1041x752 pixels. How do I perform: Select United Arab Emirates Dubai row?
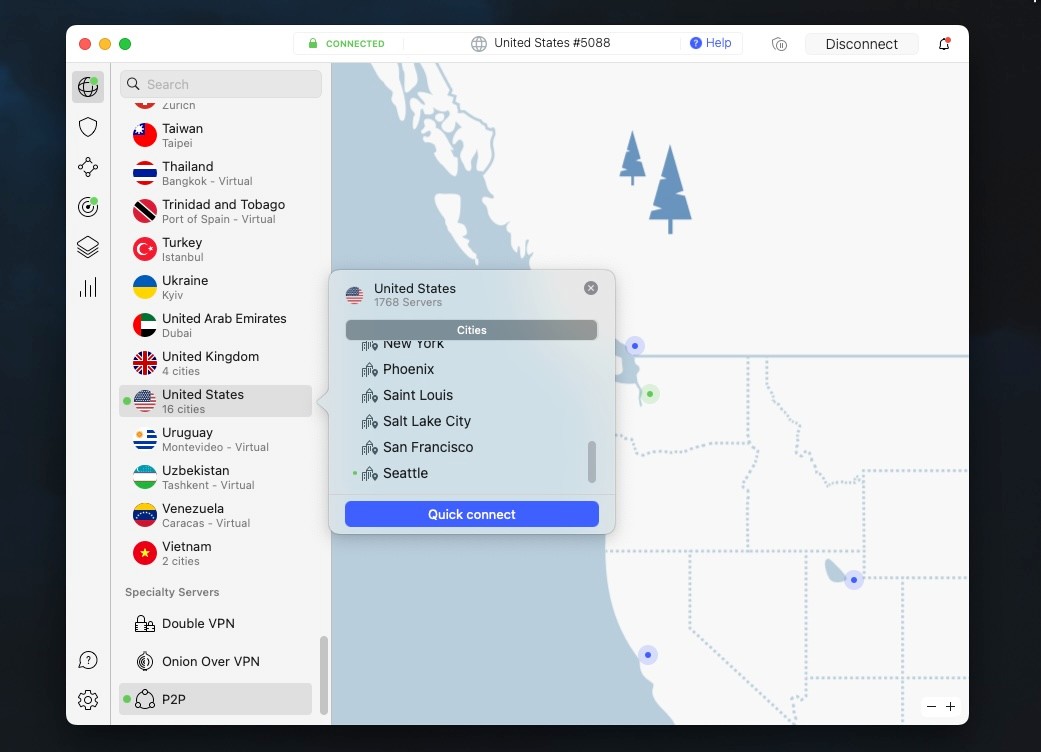click(215, 325)
